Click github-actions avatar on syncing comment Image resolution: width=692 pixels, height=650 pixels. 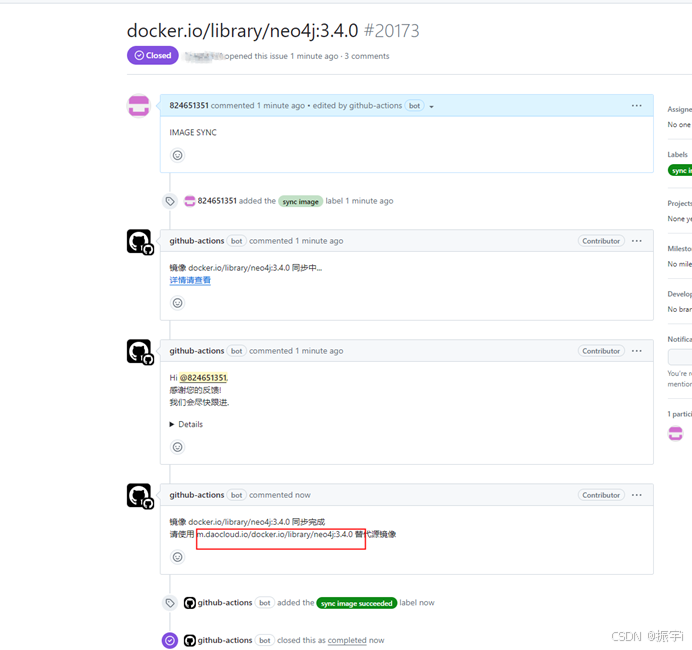pyautogui.click(x=139, y=242)
